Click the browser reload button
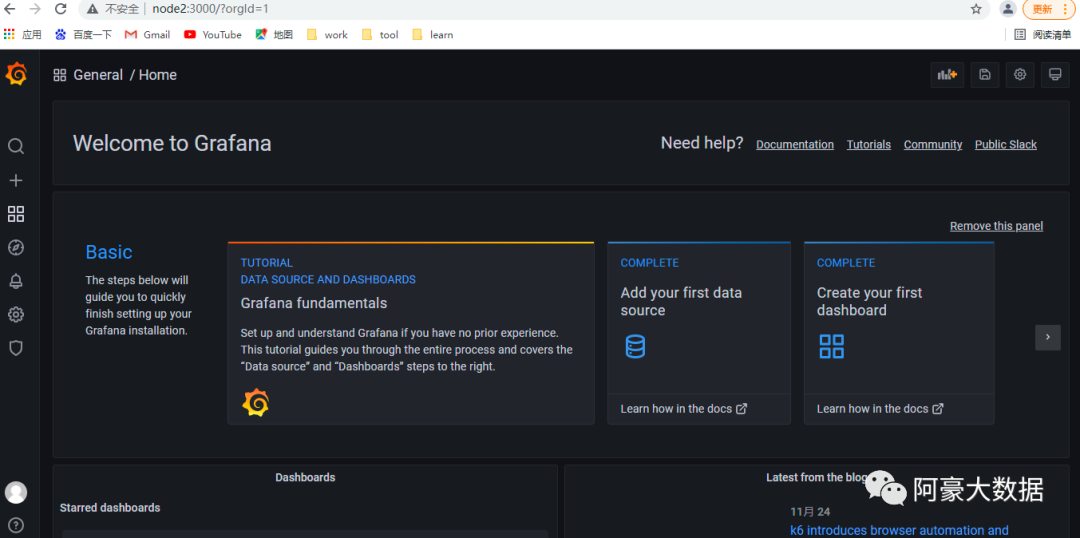 pyautogui.click(x=61, y=9)
